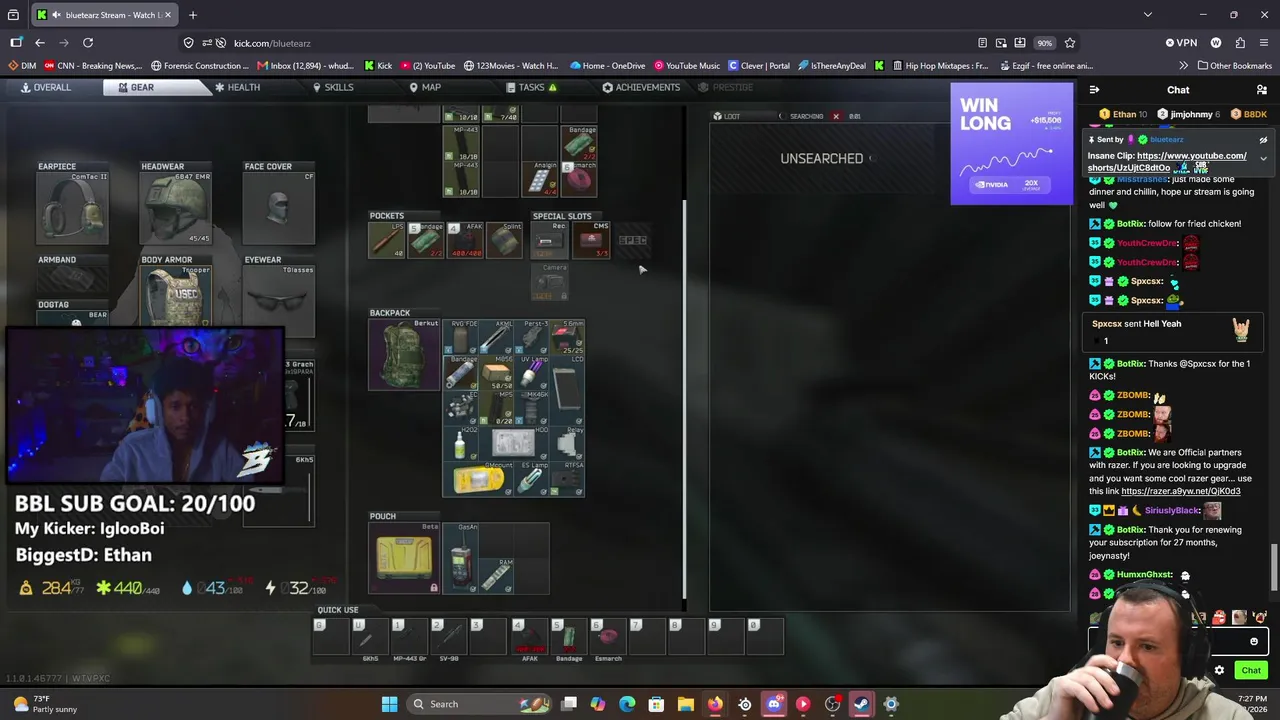Select the helmet in the Headwear slot
This screenshot has width=1280, height=720.
175,208
